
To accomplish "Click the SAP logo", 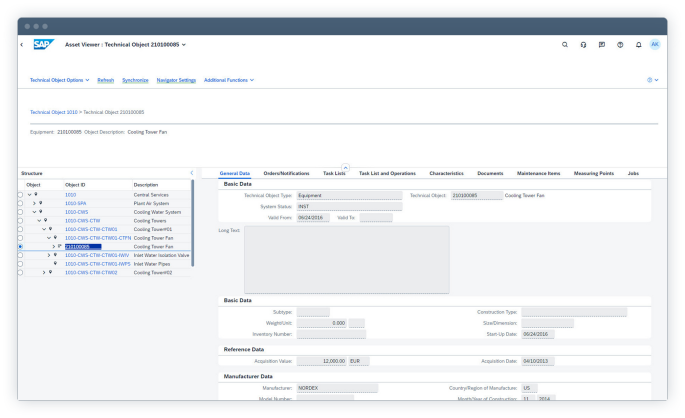I will click(42, 44).
